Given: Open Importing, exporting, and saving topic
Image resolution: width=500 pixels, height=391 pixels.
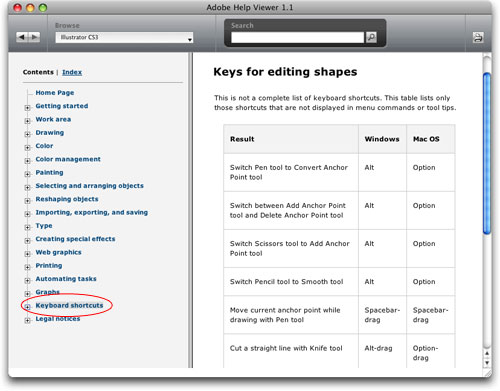Looking at the screenshot, I should [x=91, y=212].
